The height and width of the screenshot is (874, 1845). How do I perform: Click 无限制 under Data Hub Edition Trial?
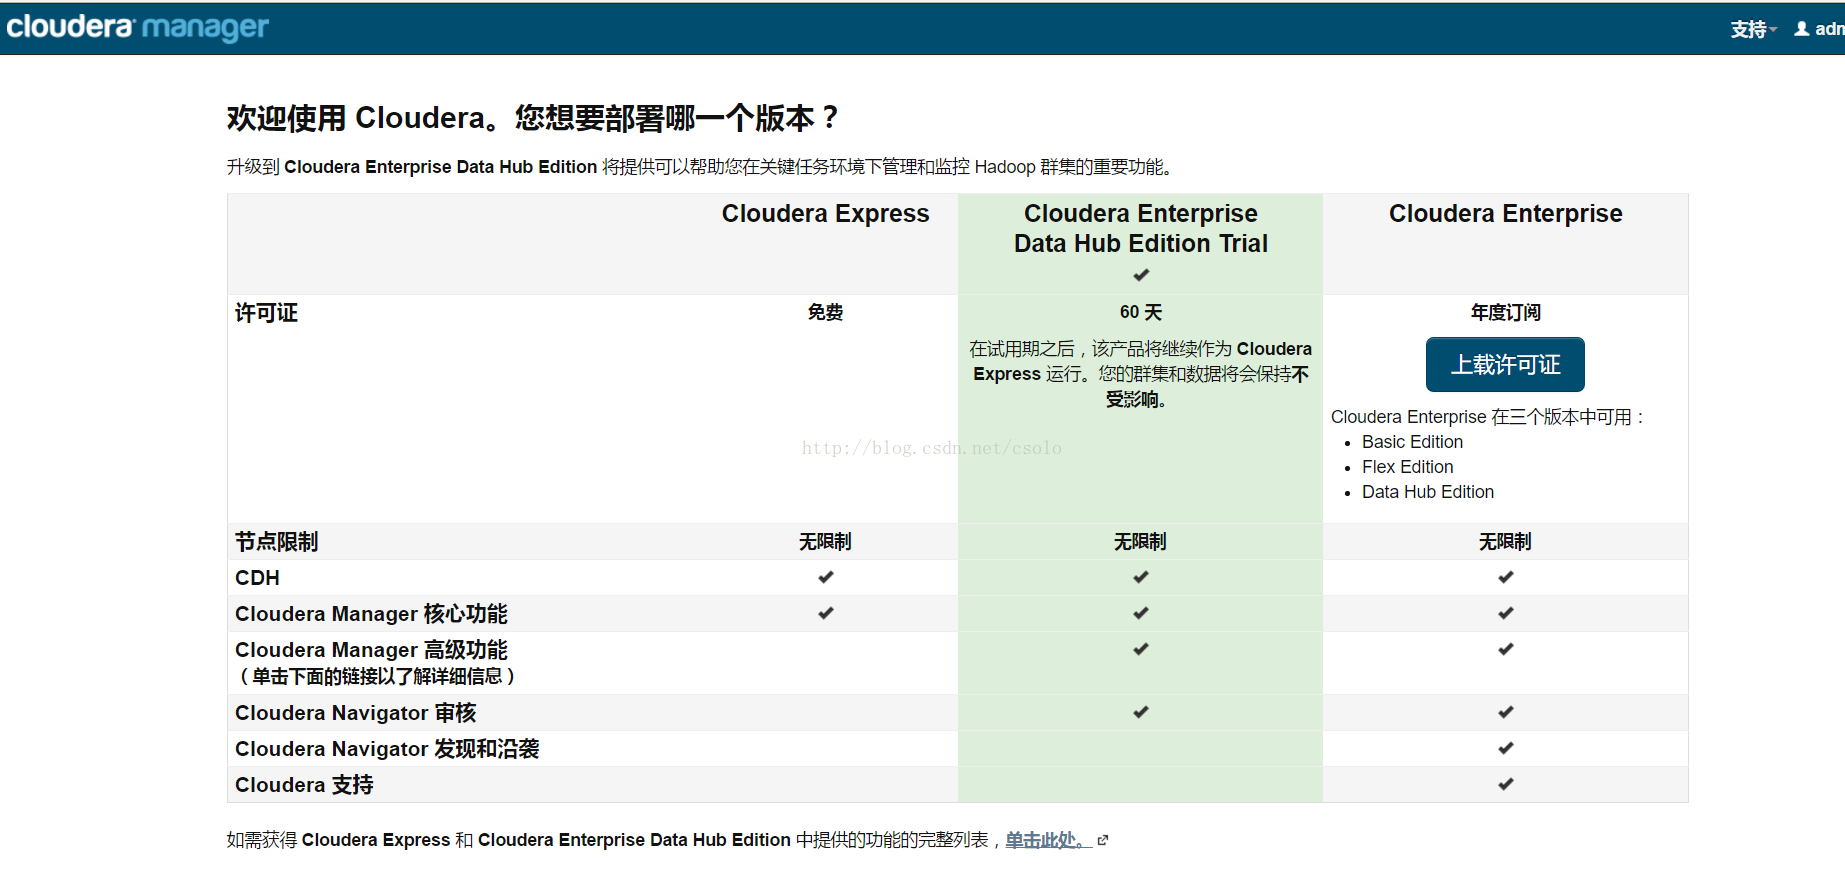coord(1140,542)
